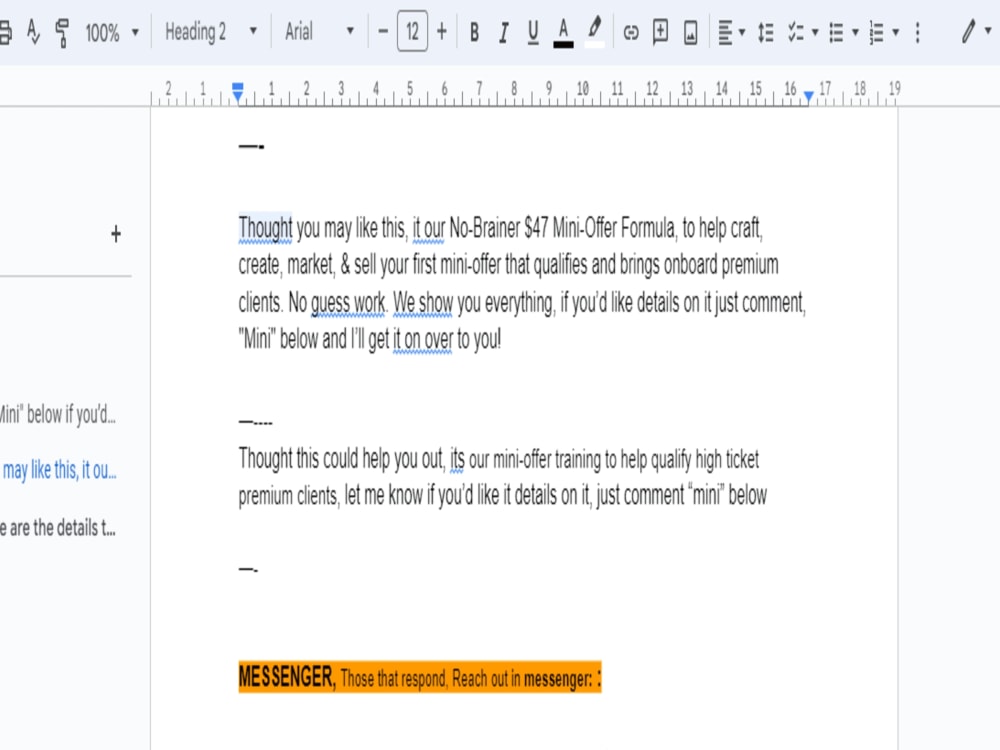Open the Arial font dropdown
The width and height of the screenshot is (1000, 750).
[319, 31]
